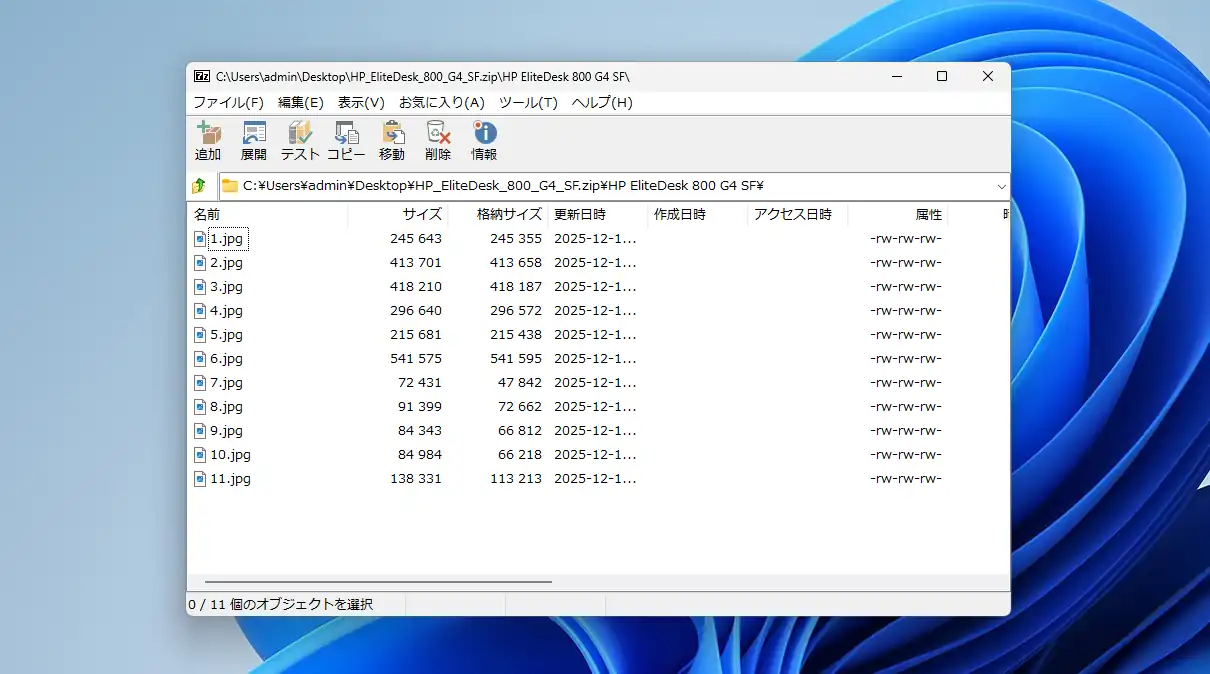
Task: Sort by the 更新日時 column header
Action: 580,214
